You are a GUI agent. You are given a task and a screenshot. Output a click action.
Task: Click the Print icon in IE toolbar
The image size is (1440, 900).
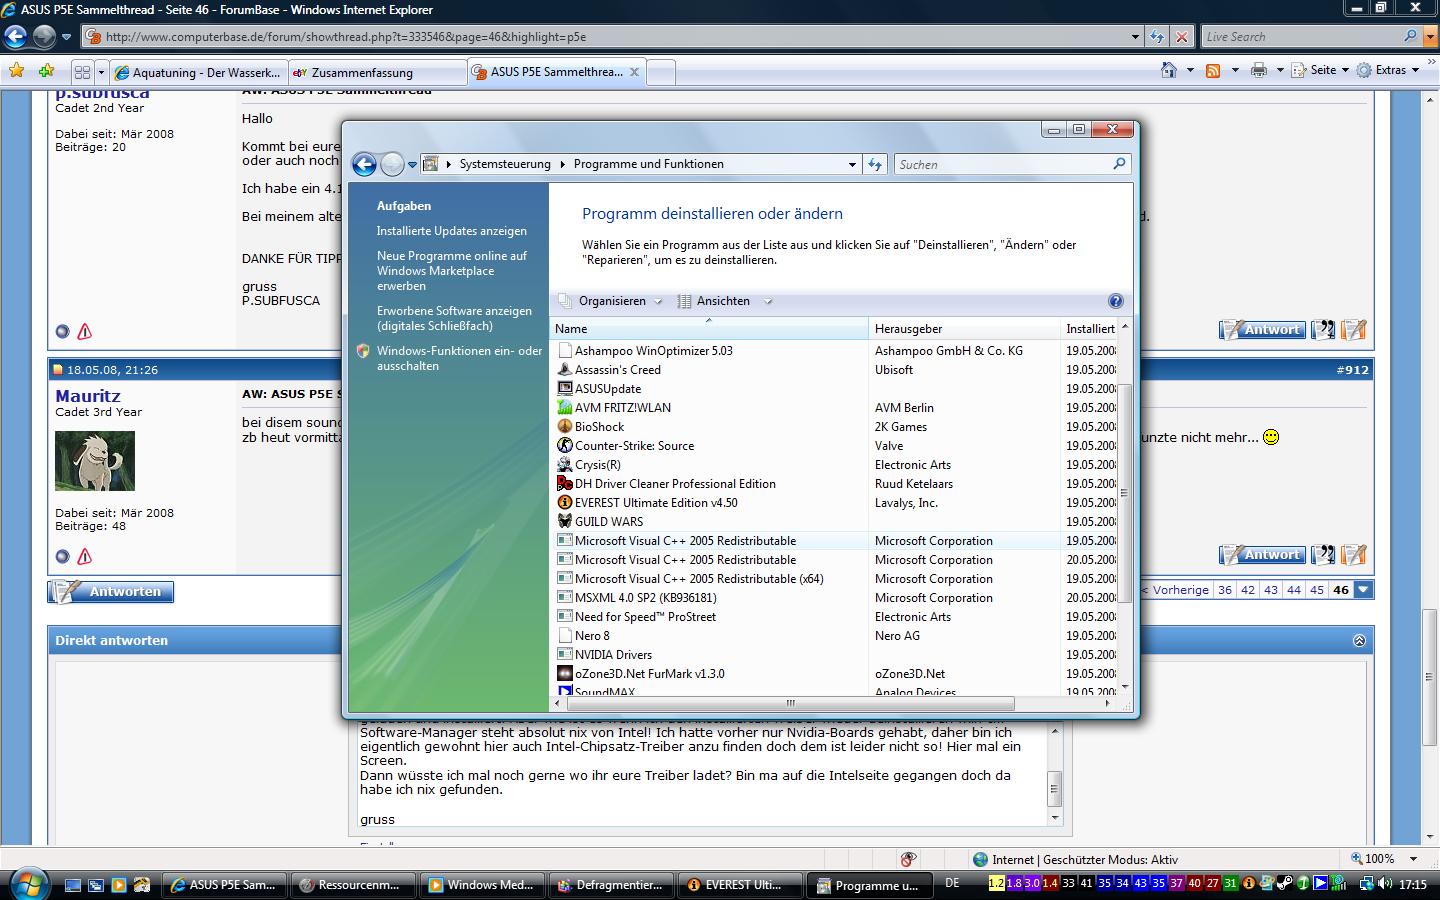pos(1259,70)
